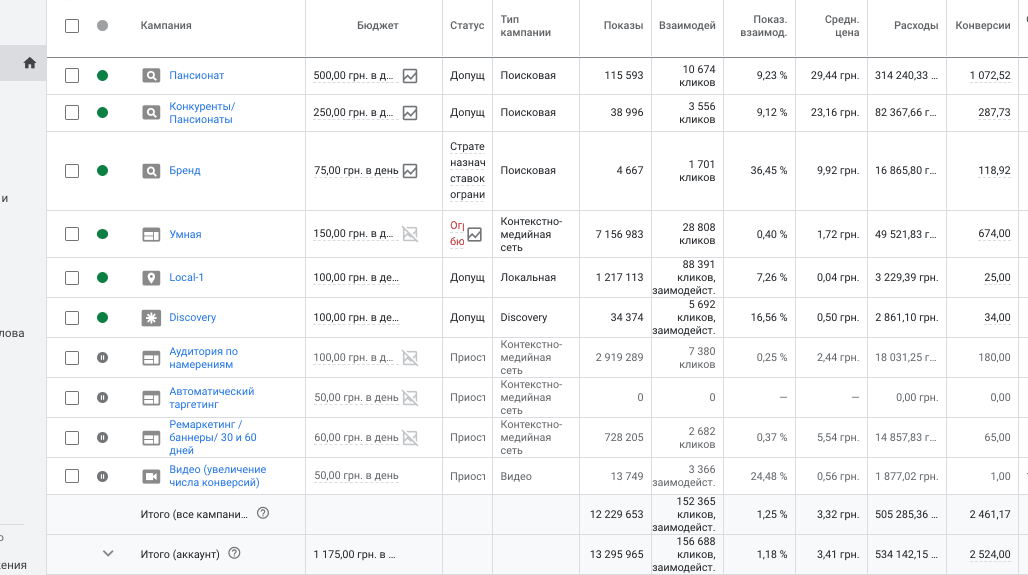The width and height of the screenshot is (1028, 575).
Task: Edit the 75,00 грн. в день budget
Action: point(356,170)
